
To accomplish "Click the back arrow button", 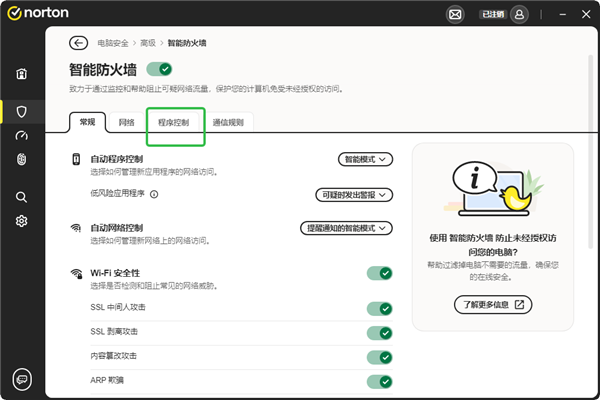I will click(x=78, y=43).
